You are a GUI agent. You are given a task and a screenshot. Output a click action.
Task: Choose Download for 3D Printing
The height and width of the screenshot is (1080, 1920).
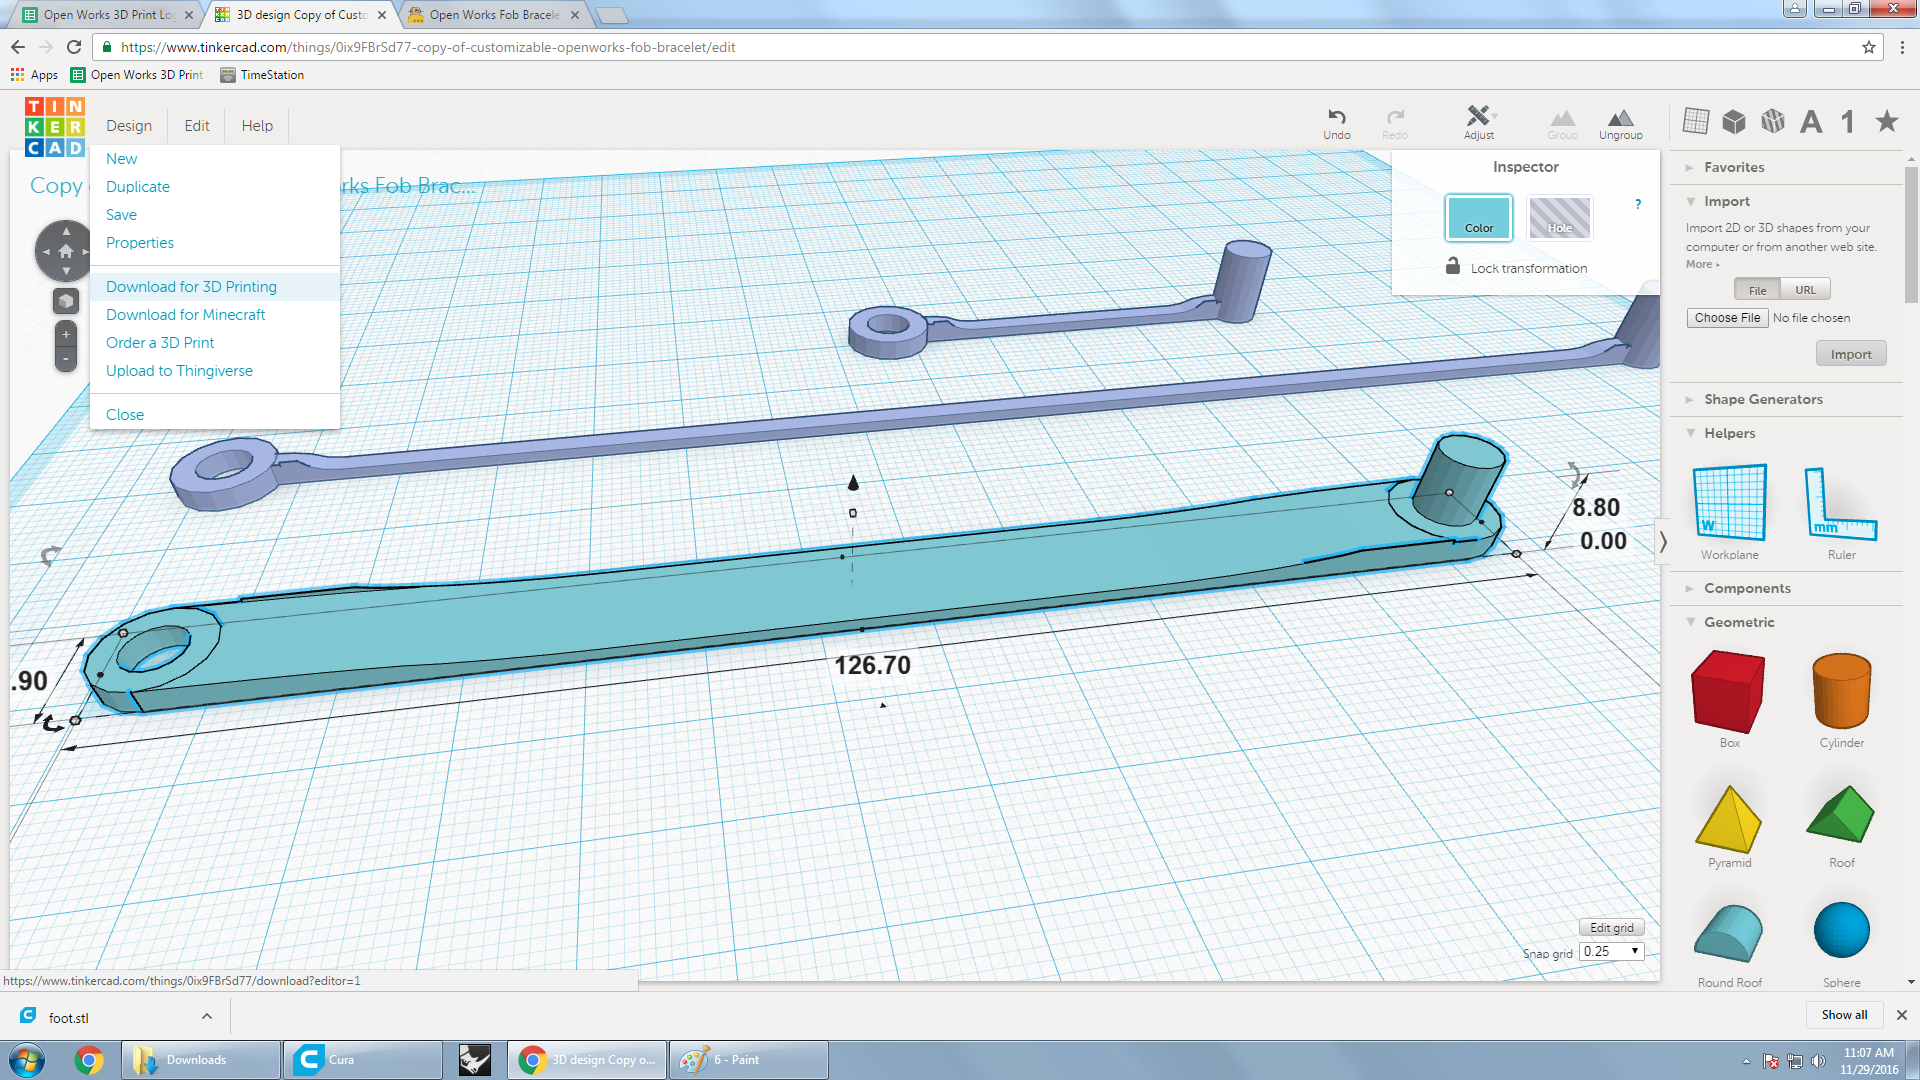pos(215,287)
